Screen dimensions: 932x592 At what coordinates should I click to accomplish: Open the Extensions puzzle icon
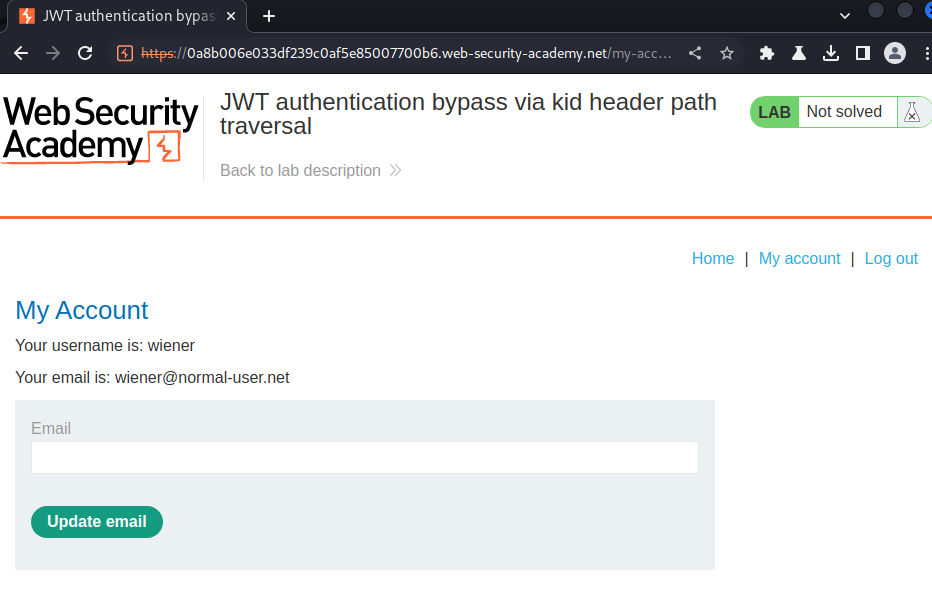point(767,53)
